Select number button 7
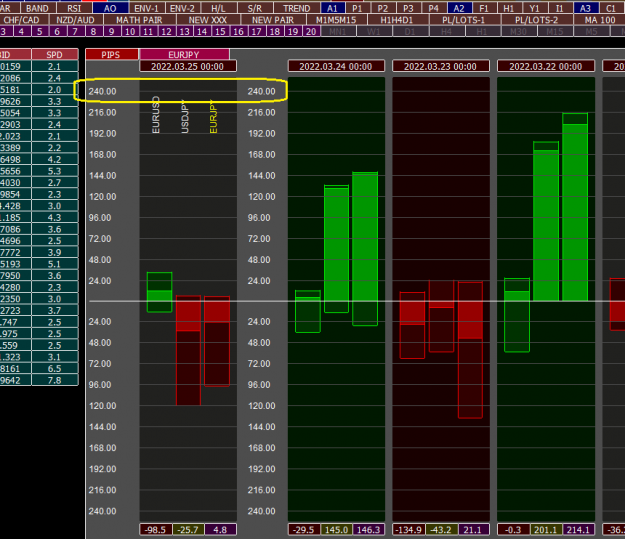This screenshot has height=539, width=625. click(75, 31)
